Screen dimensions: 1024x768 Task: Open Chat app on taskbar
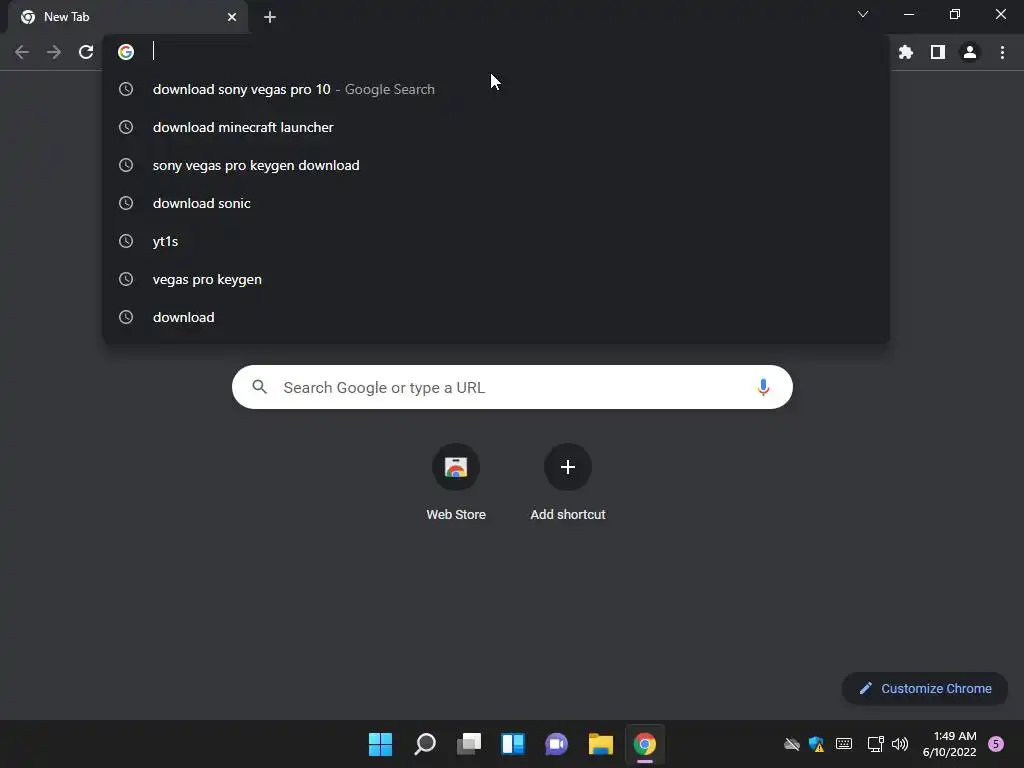point(556,744)
